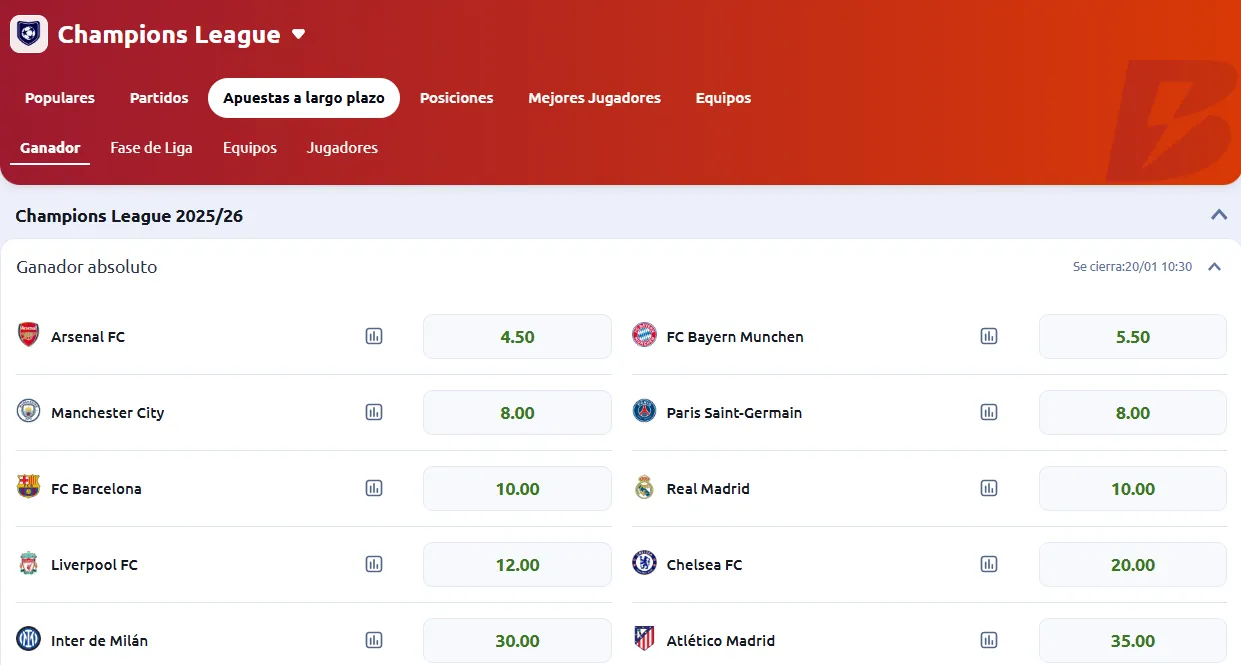Viewport: 1241px width, 665px height.
Task: Open statistics icon for Arsenal FC
Action: [x=374, y=336]
